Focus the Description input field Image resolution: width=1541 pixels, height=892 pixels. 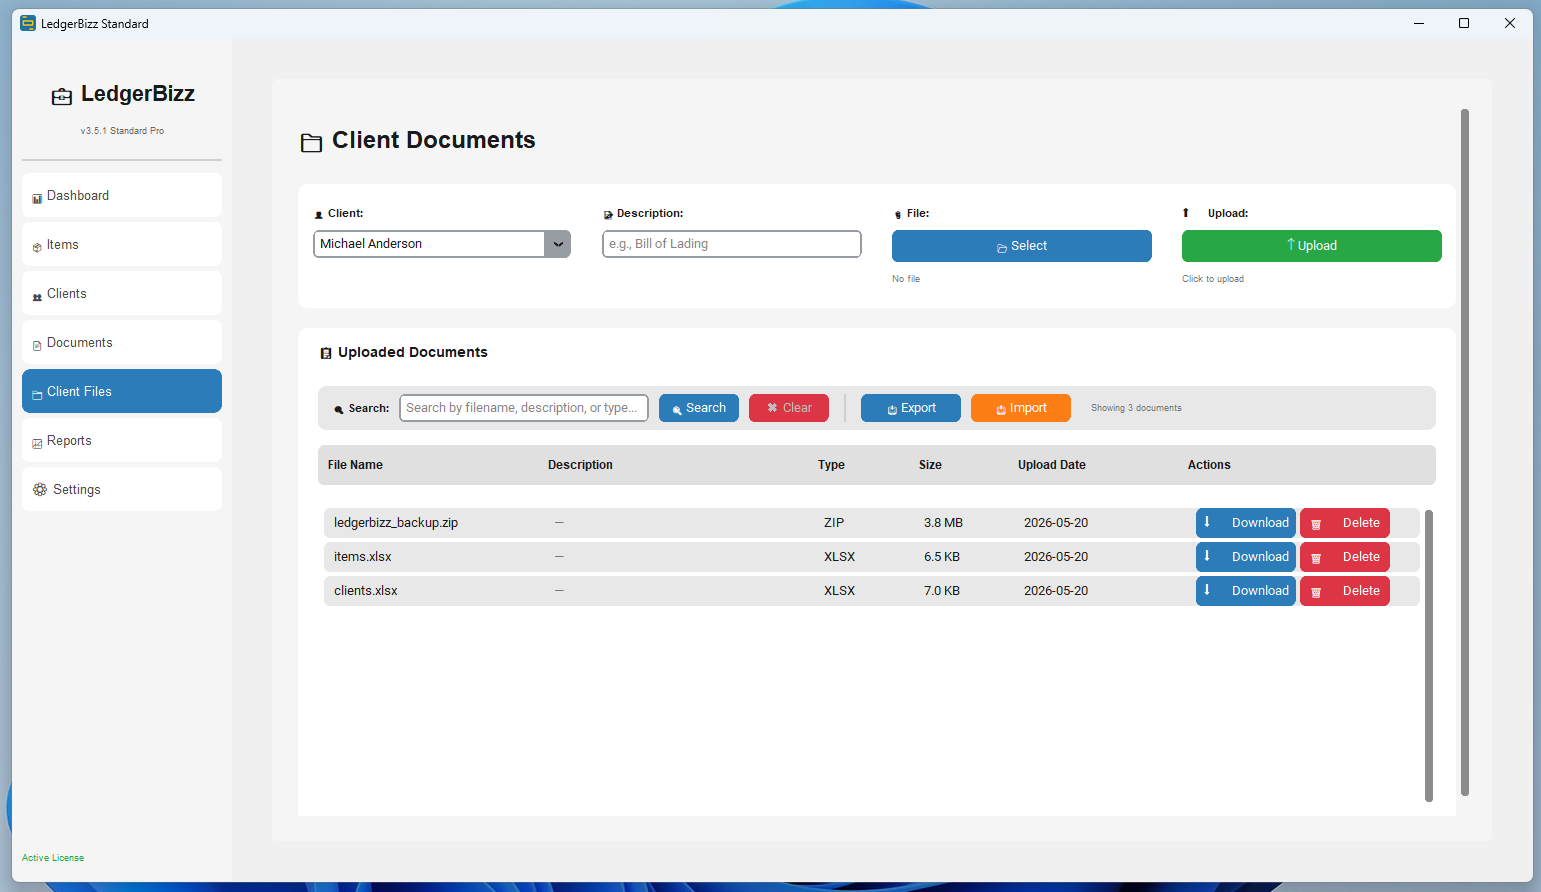click(x=732, y=244)
